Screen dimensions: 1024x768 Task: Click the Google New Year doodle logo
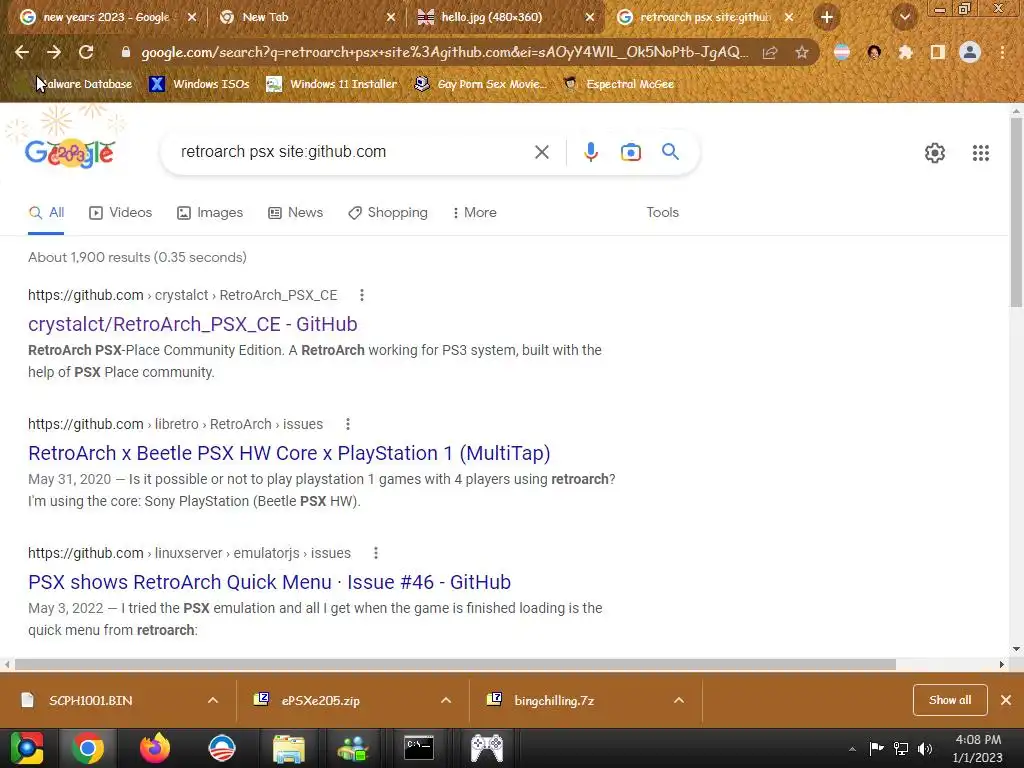click(x=69, y=153)
